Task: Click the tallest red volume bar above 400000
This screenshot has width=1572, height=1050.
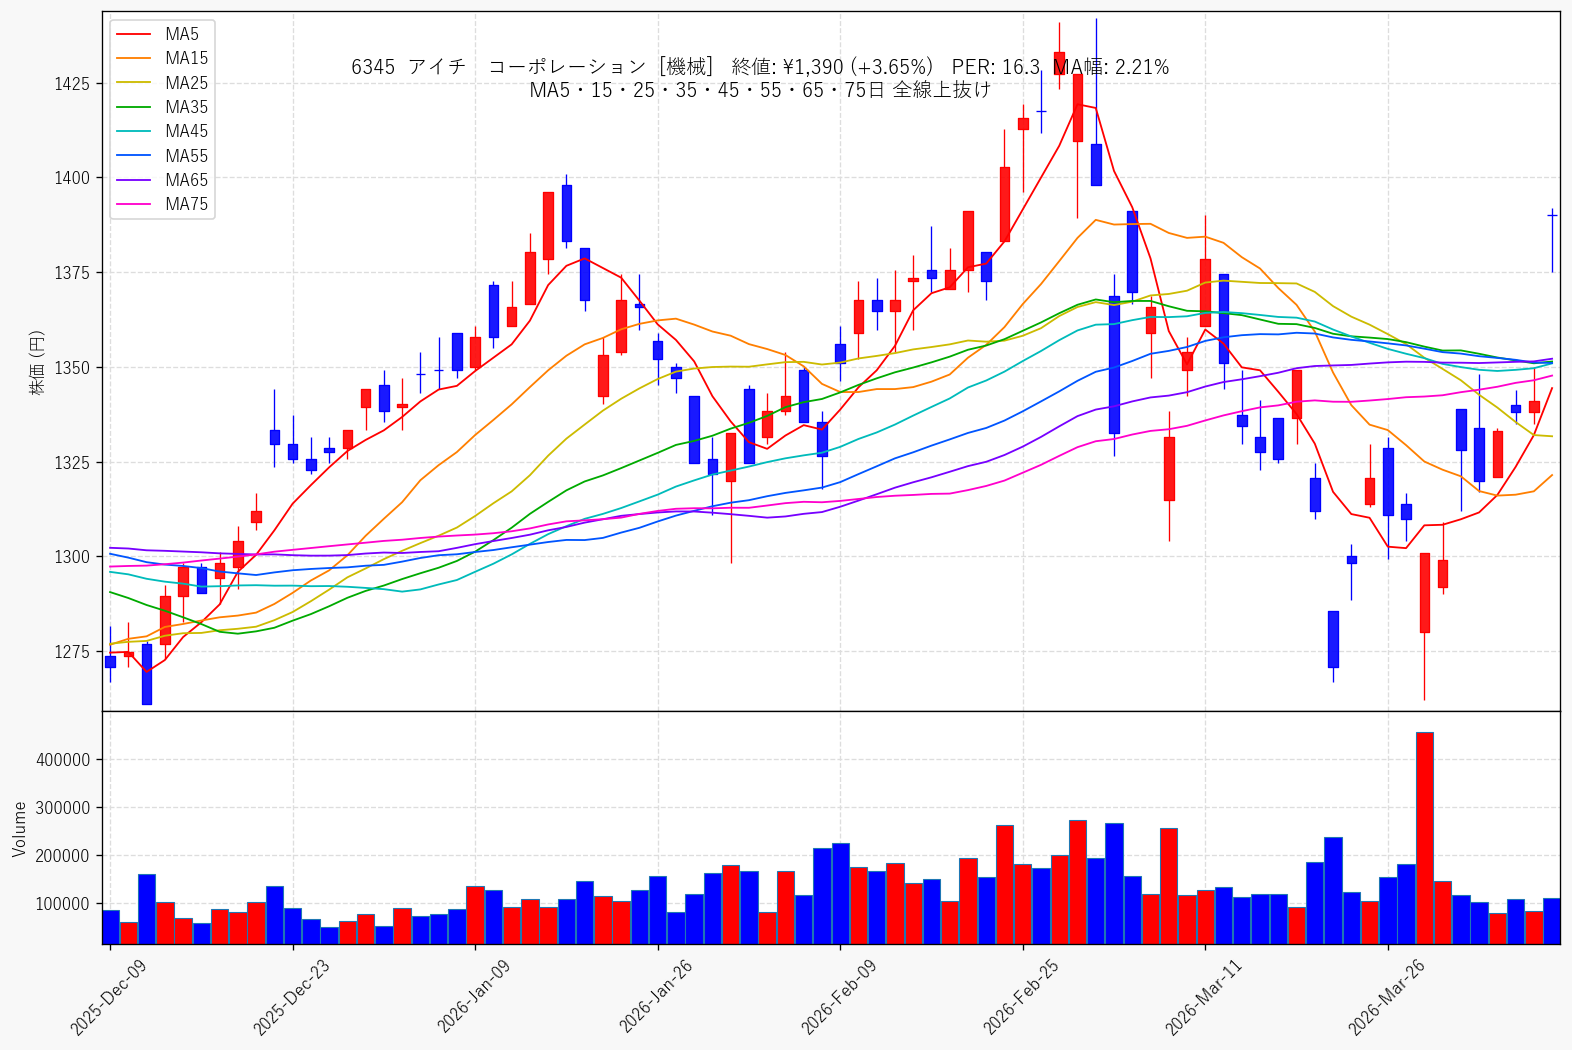Action: click(x=1425, y=838)
